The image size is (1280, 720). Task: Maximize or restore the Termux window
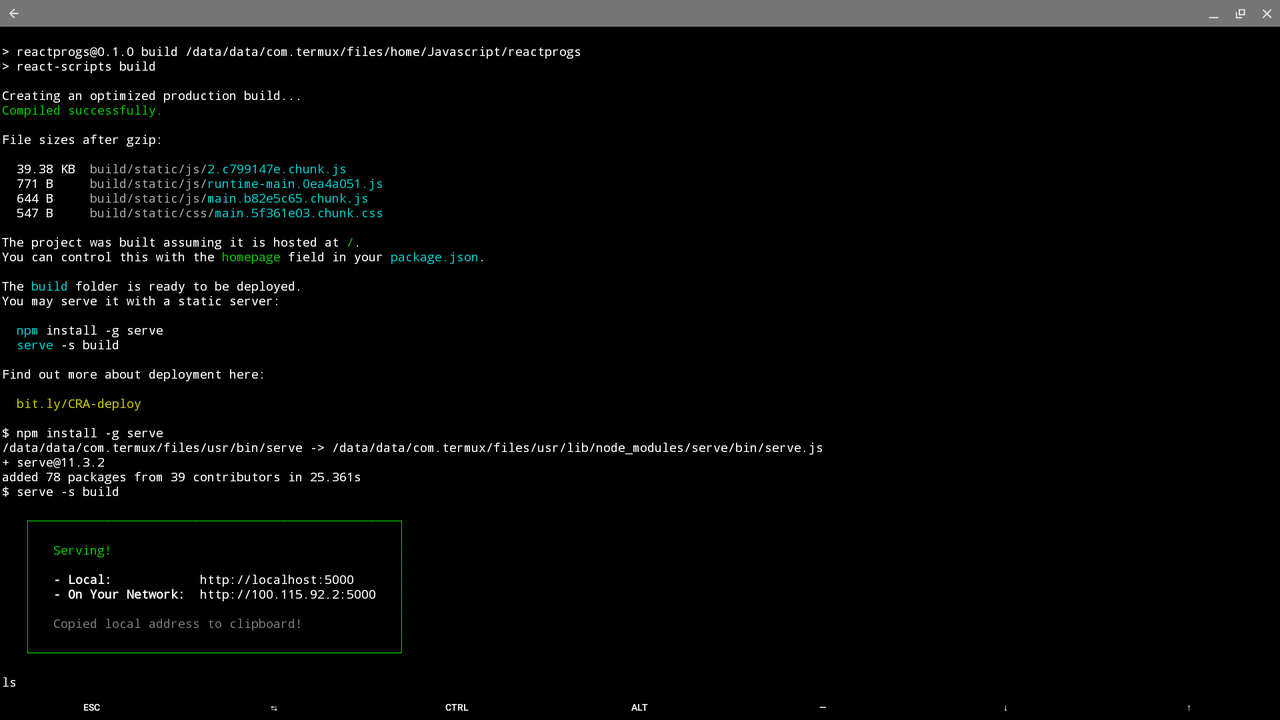point(1240,14)
